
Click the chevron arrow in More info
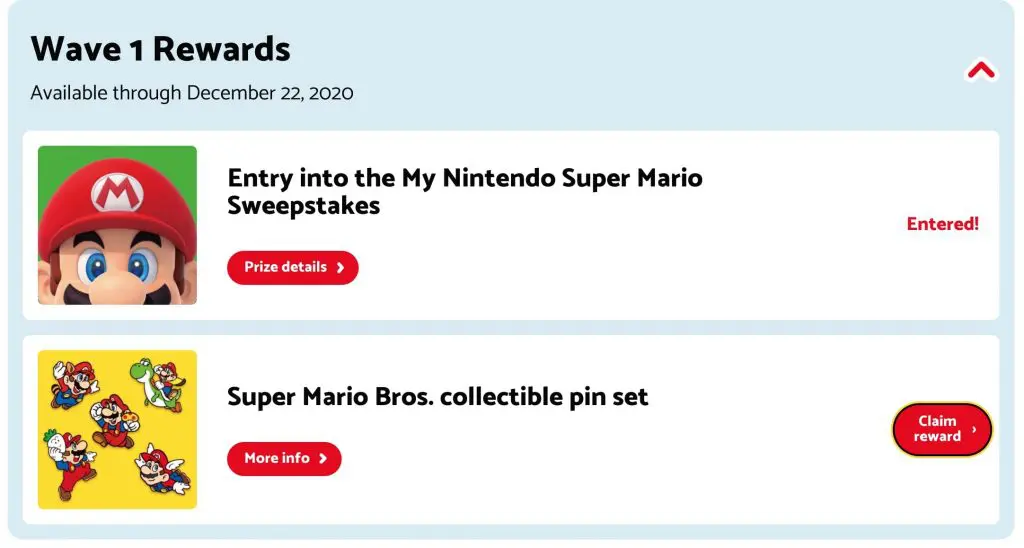(x=323, y=459)
